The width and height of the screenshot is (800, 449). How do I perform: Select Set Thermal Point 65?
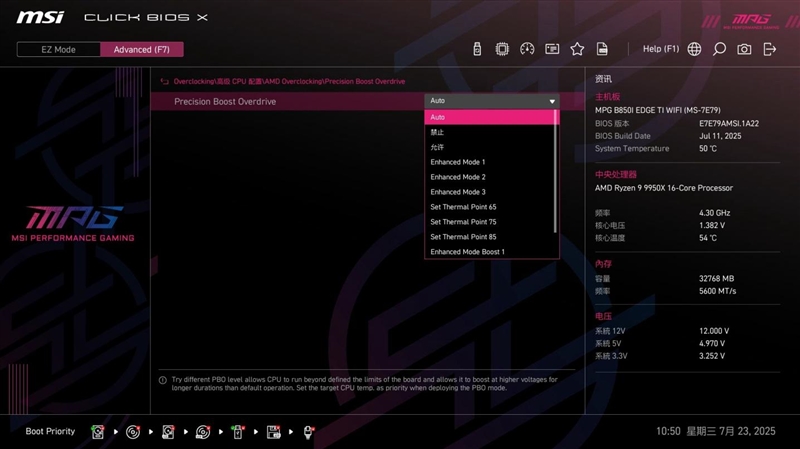463,207
